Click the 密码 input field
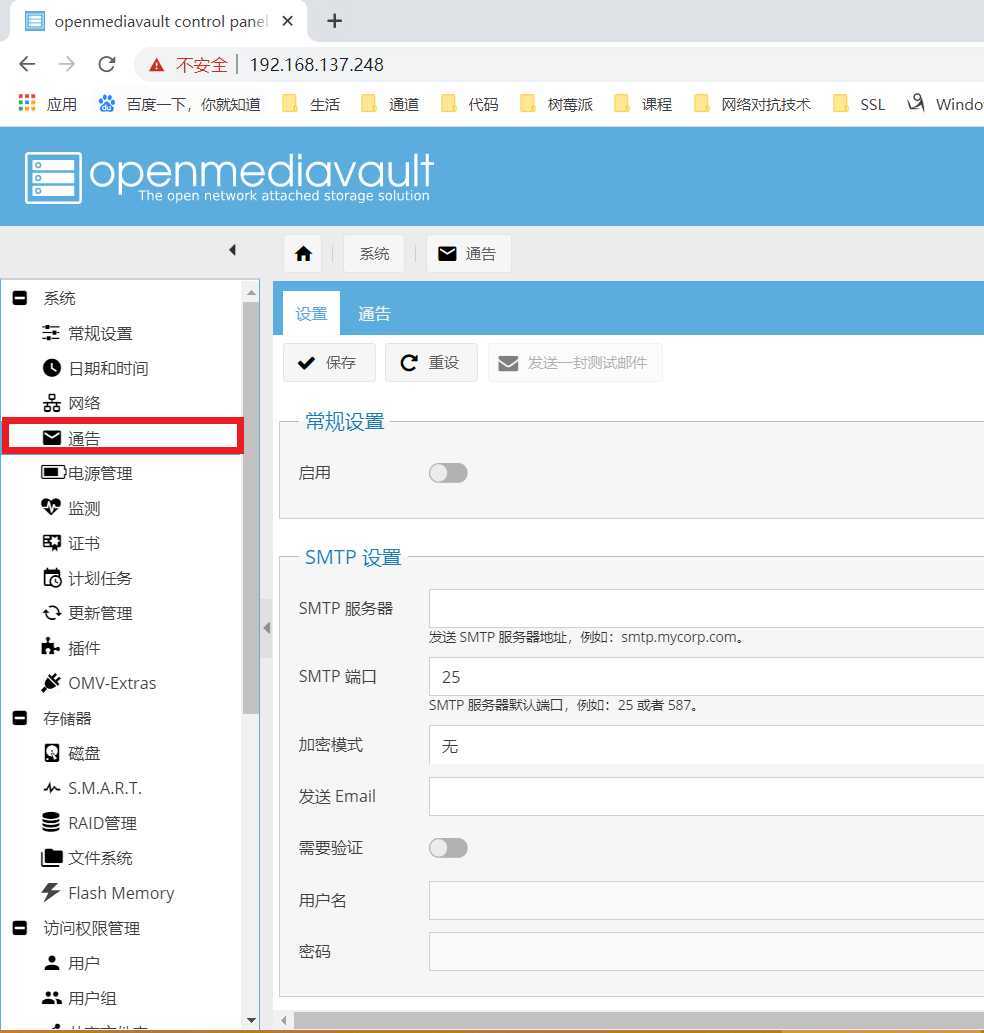 pos(706,951)
